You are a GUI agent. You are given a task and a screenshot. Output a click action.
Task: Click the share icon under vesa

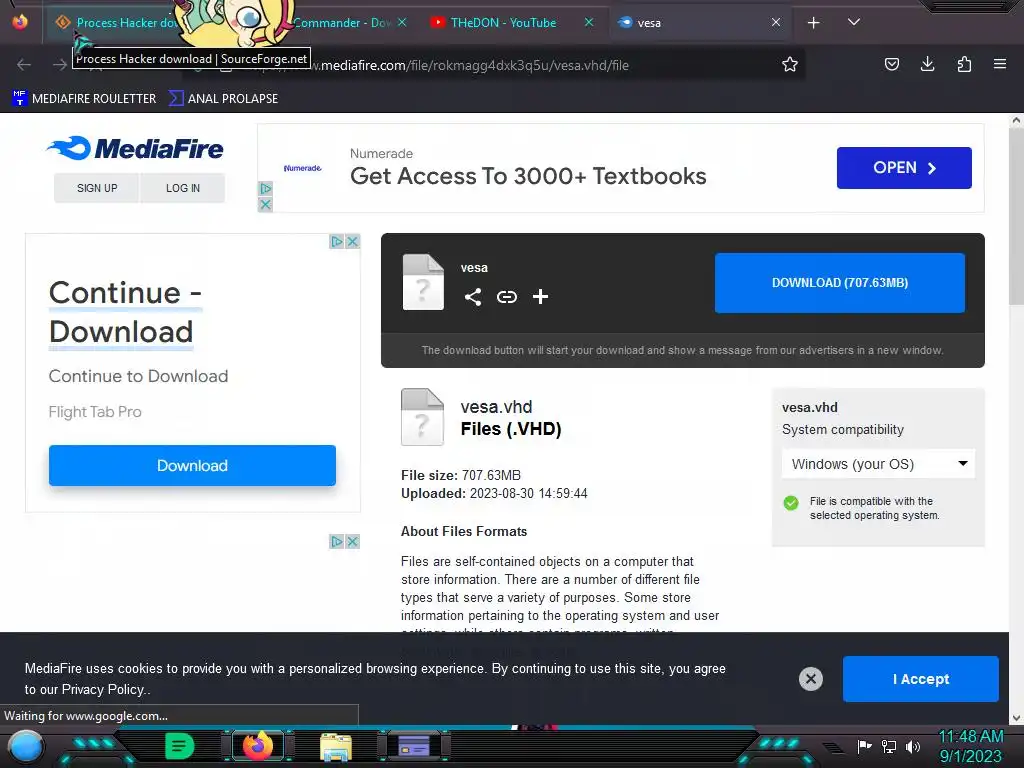coord(473,297)
